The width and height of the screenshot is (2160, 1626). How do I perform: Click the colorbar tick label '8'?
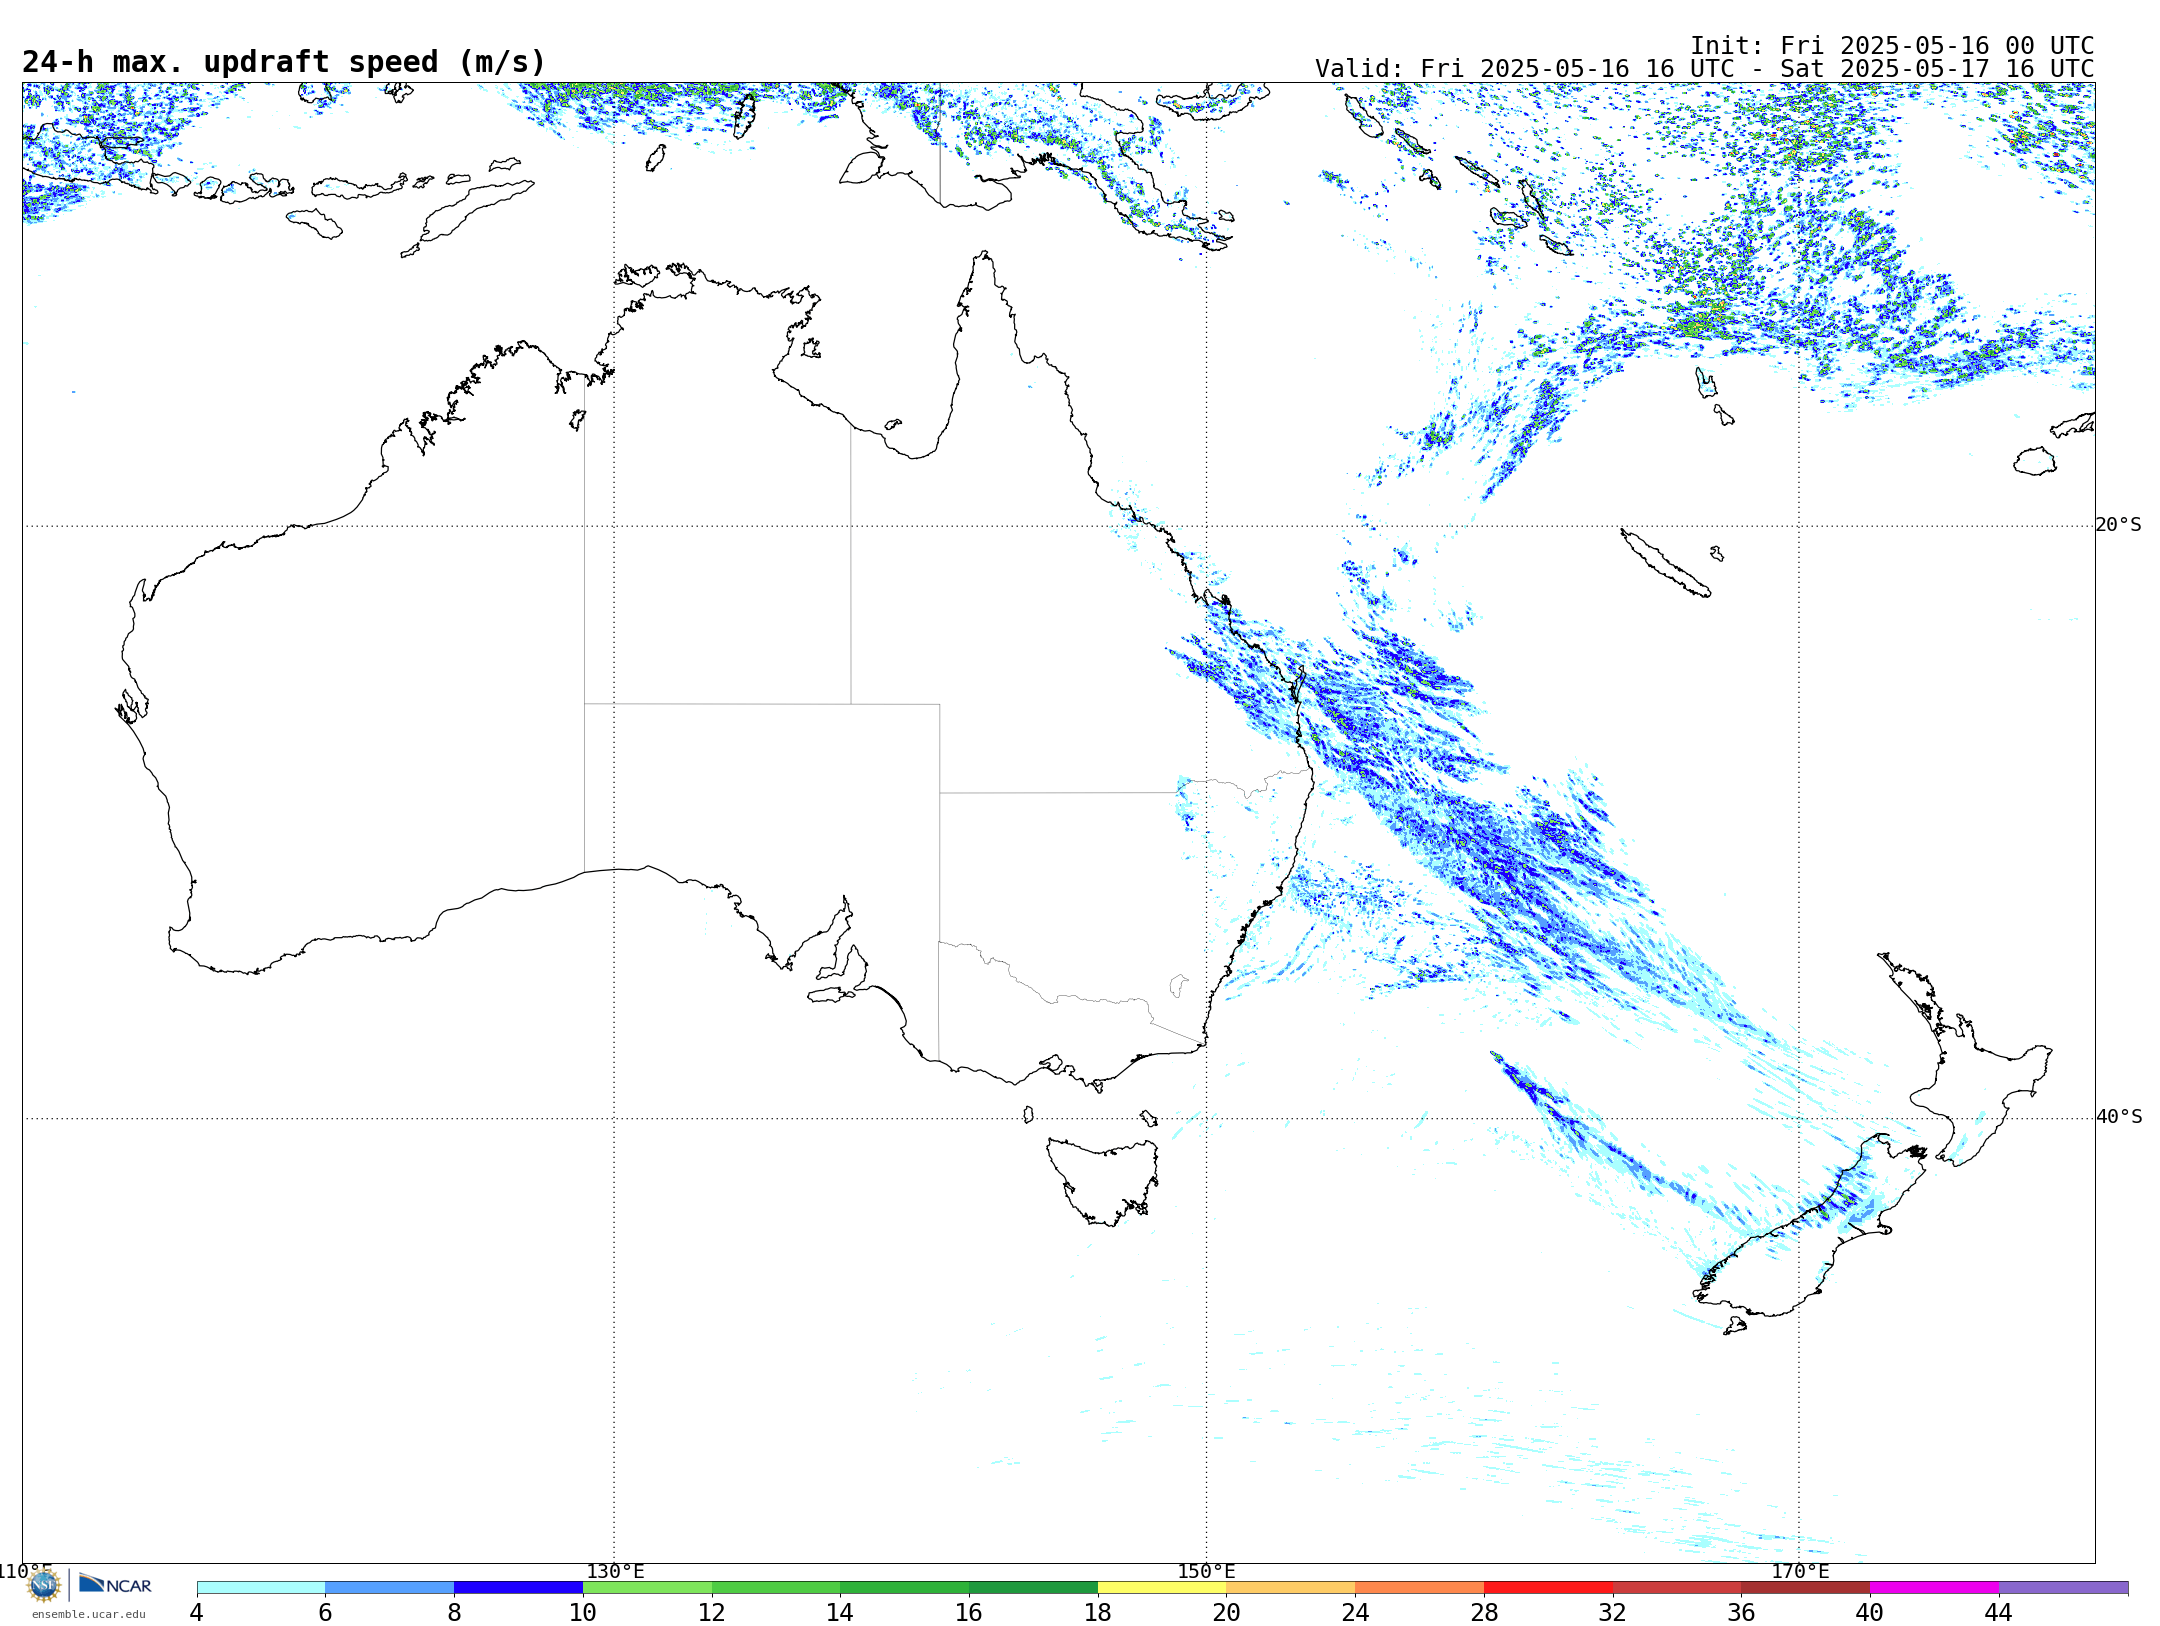point(454,1612)
